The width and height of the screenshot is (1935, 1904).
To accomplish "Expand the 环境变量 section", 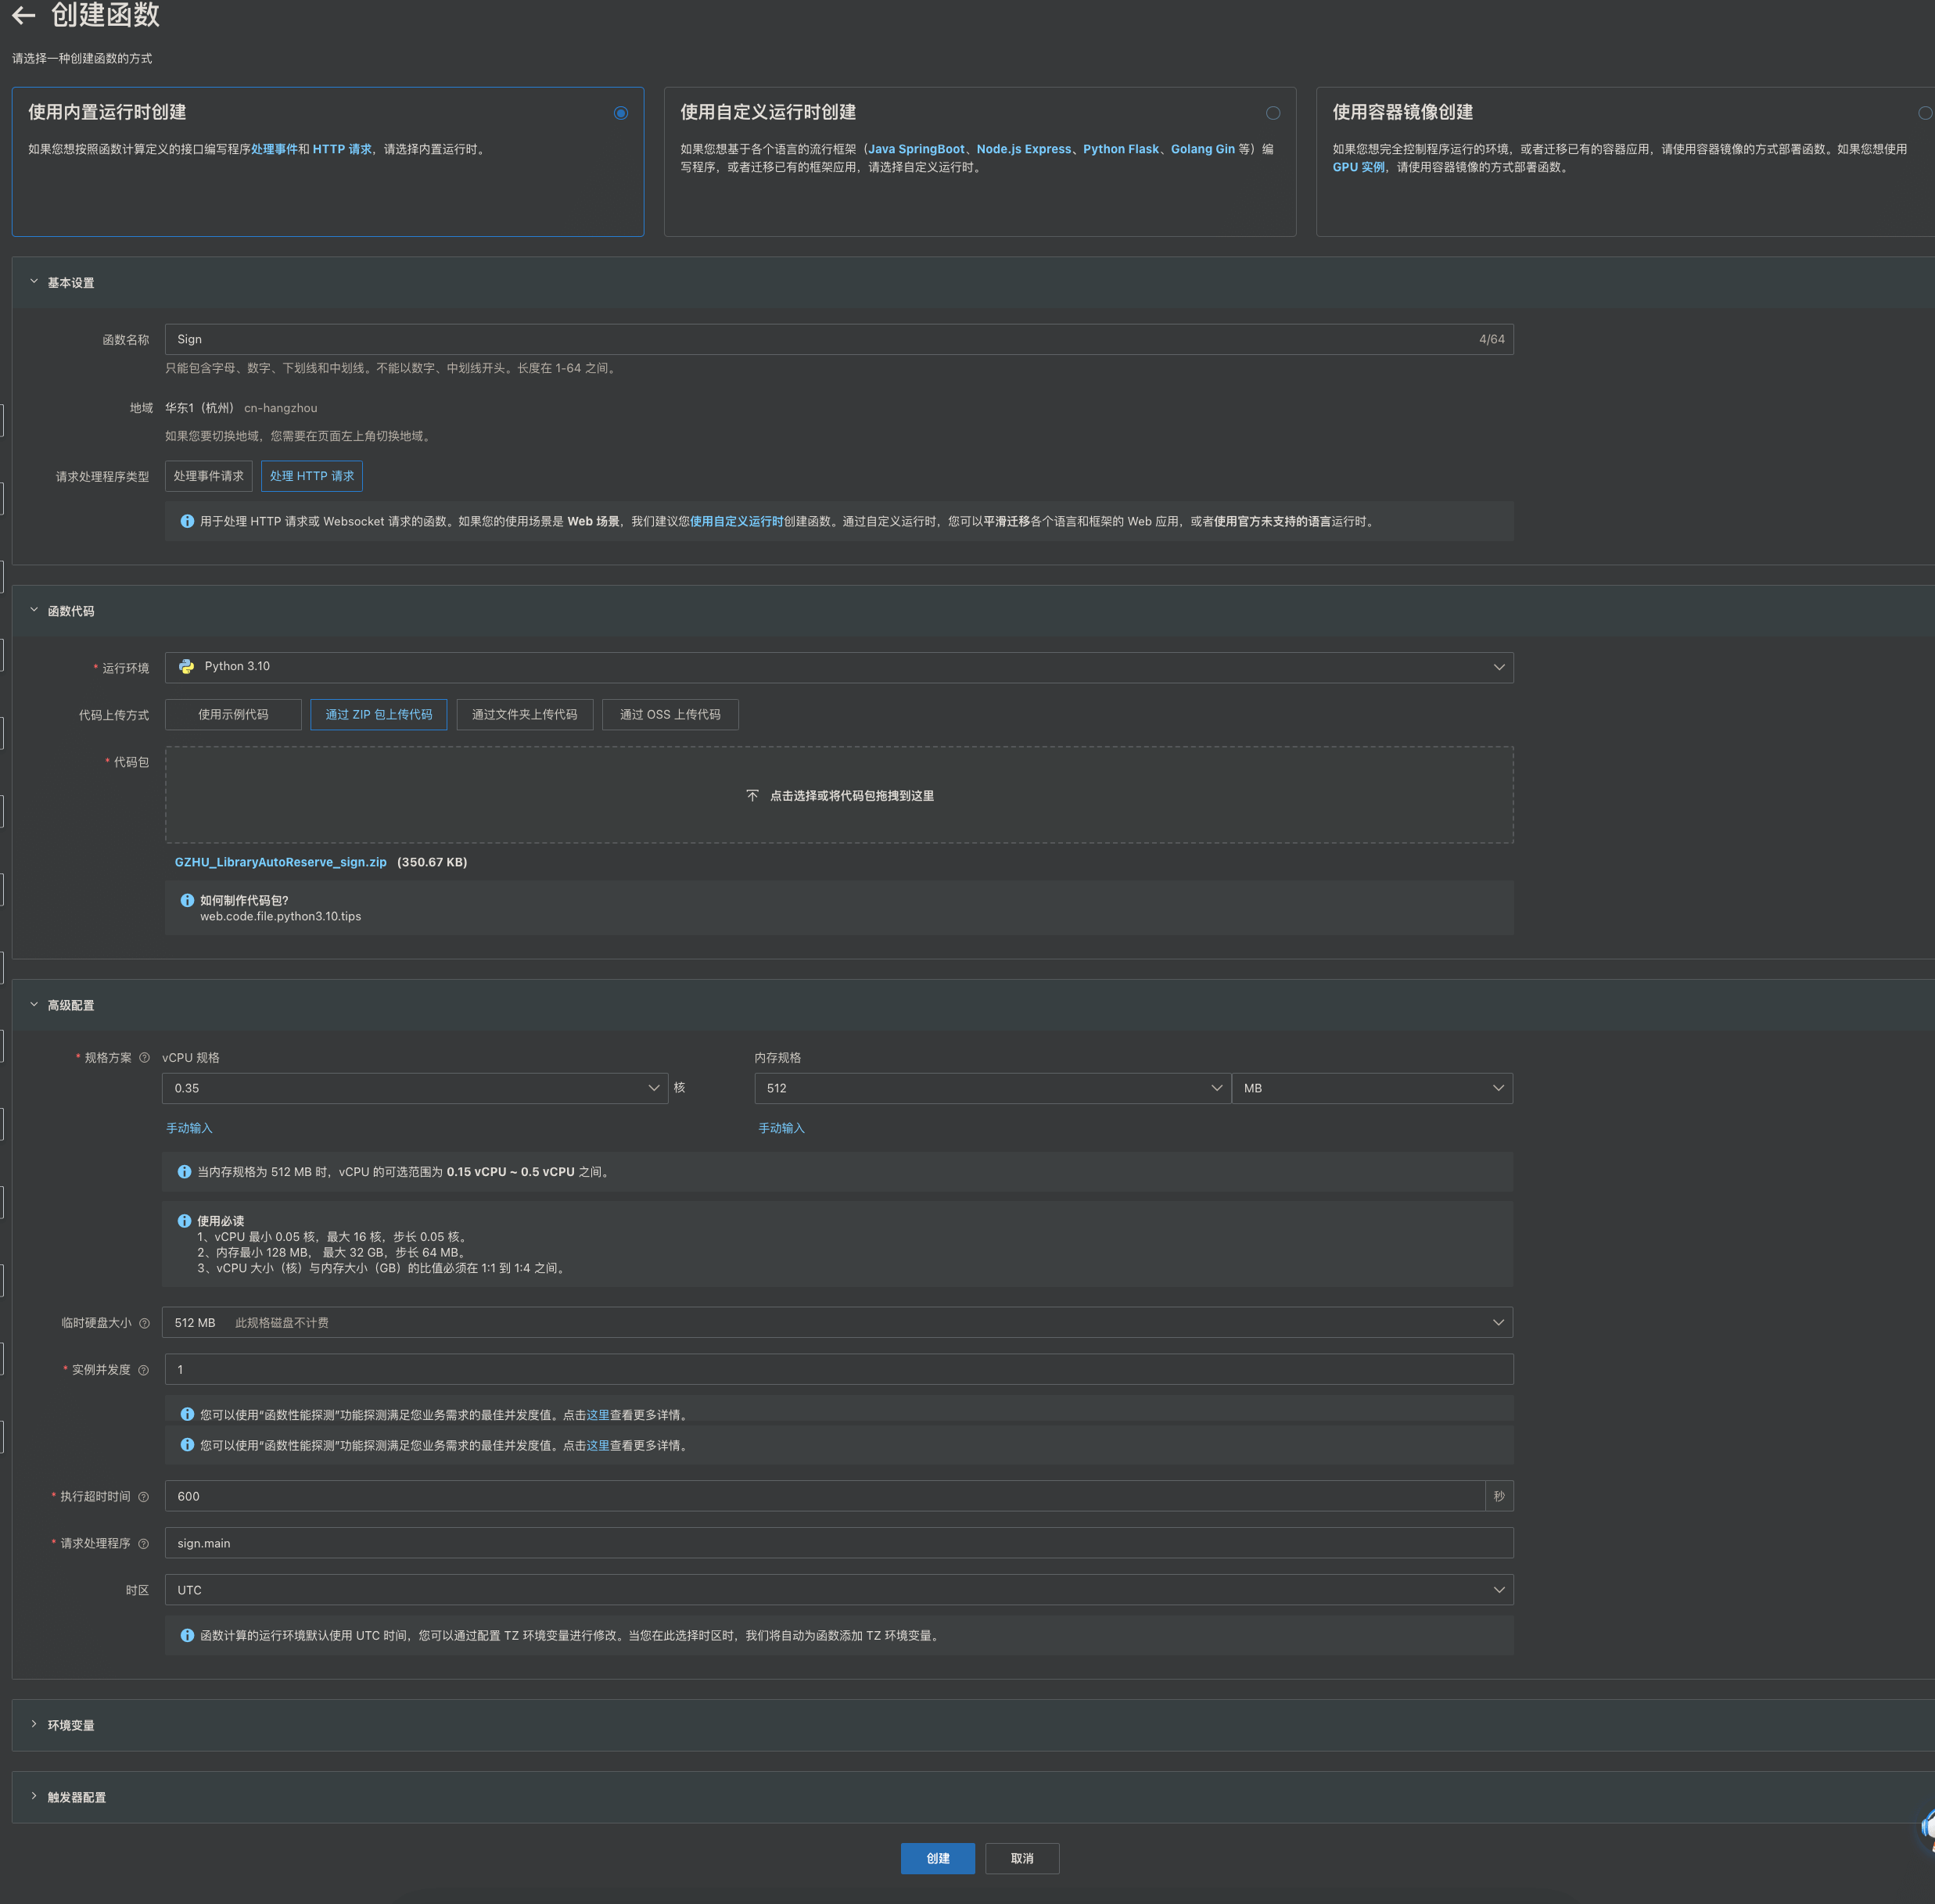I will click(x=70, y=1725).
